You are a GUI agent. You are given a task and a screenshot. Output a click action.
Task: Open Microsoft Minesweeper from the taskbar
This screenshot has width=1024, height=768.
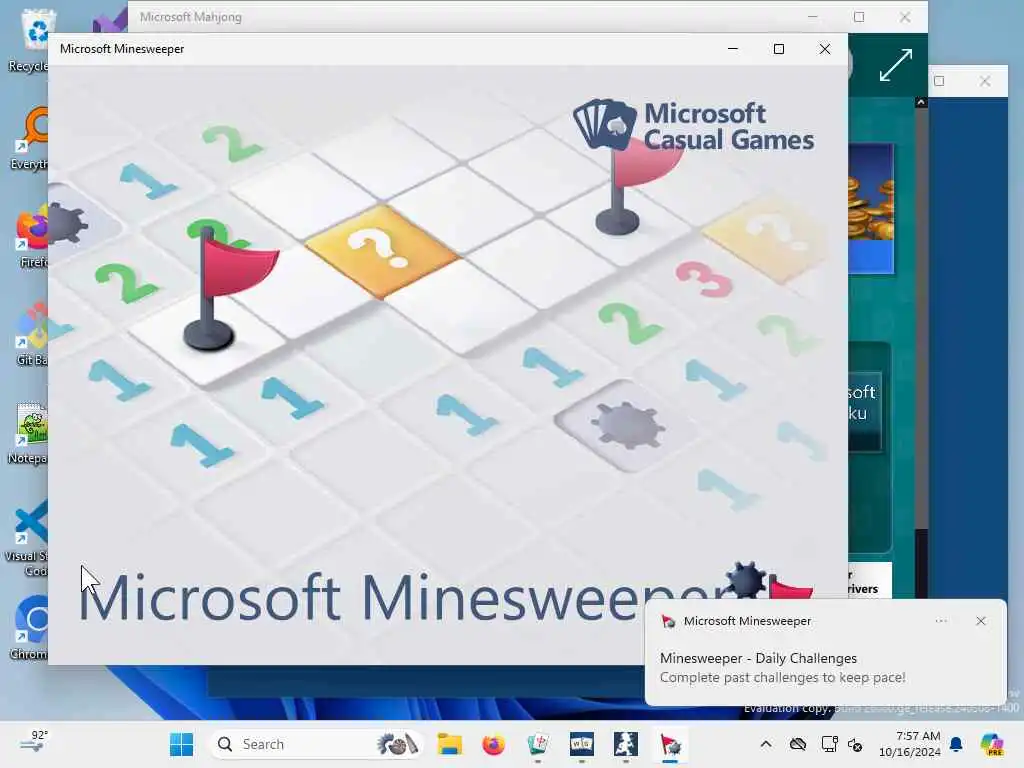click(670, 744)
